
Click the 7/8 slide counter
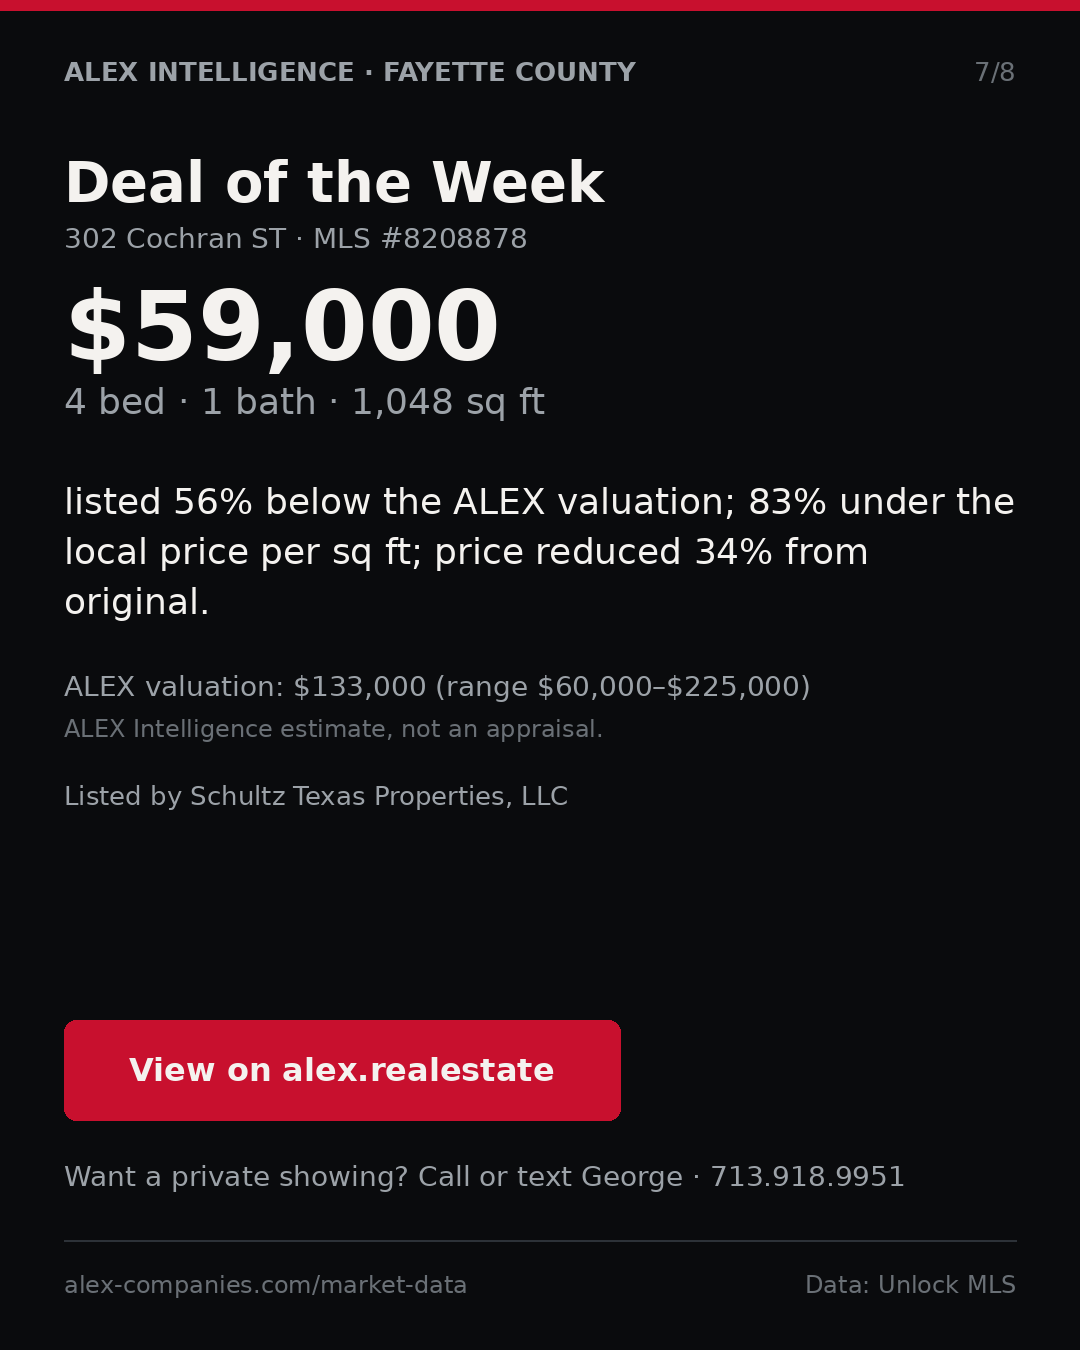point(994,73)
